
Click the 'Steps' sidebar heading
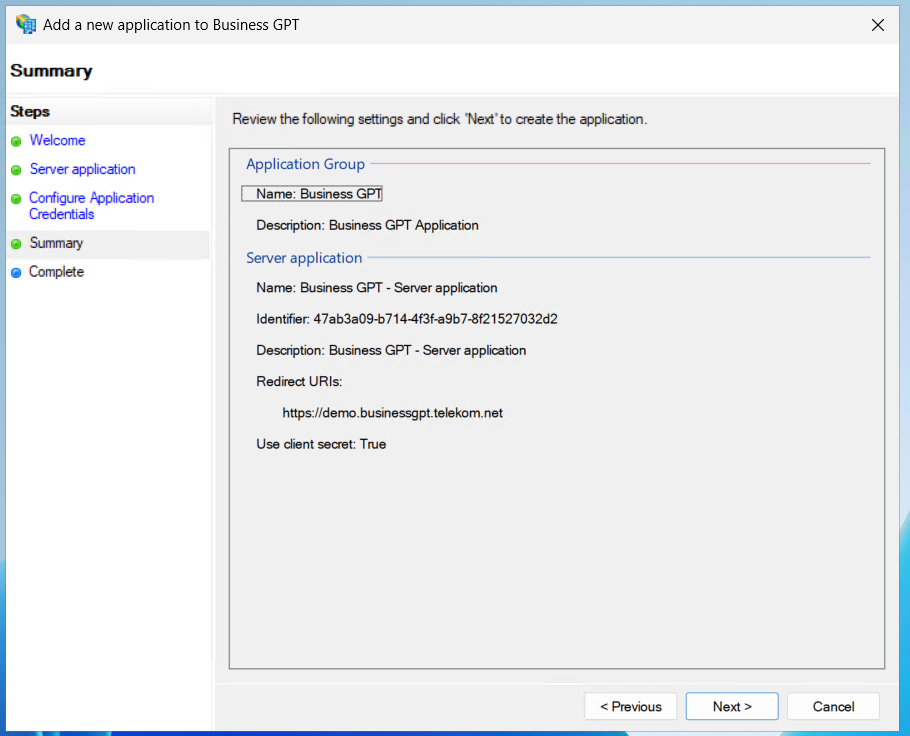pos(30,111)
